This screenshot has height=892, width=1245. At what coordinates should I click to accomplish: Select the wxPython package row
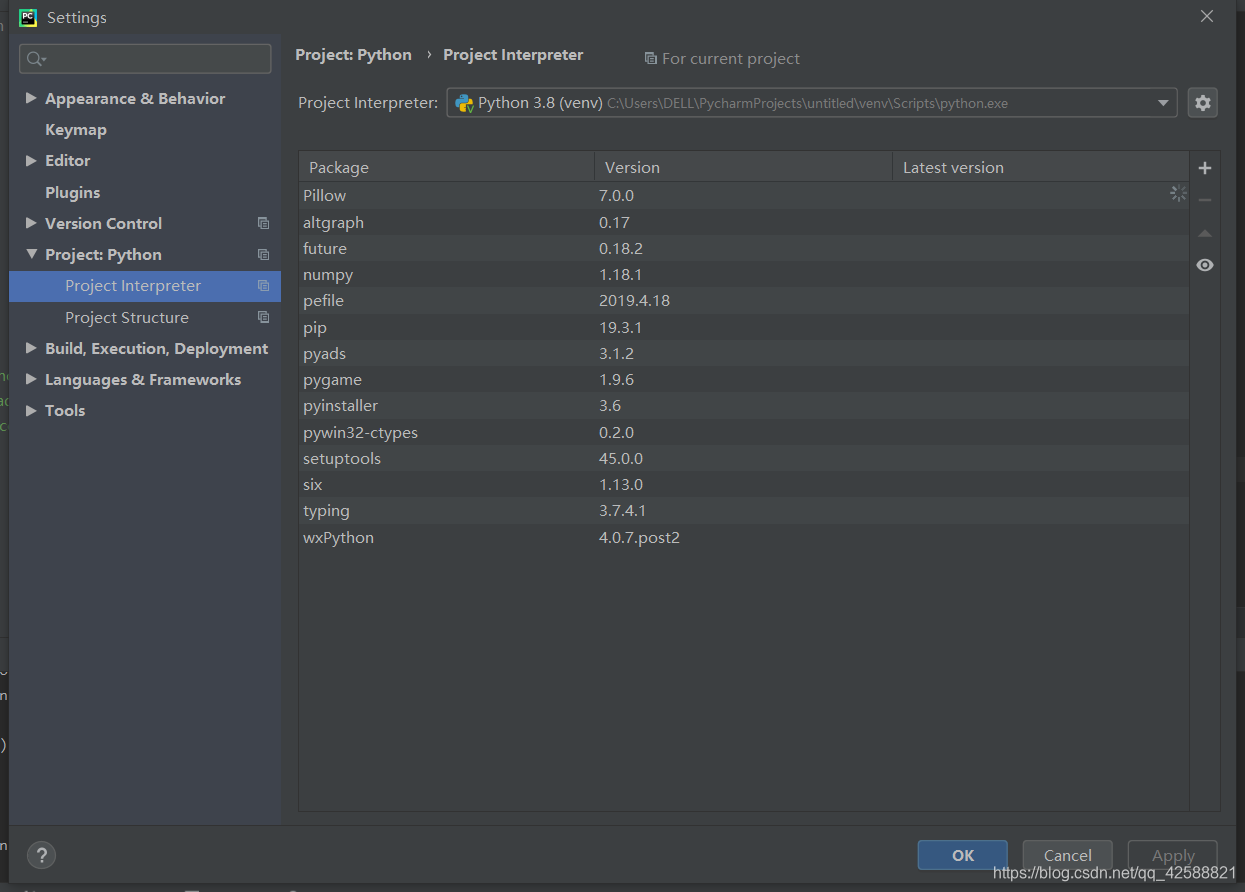pyautogui.click(x=744, y=537)
